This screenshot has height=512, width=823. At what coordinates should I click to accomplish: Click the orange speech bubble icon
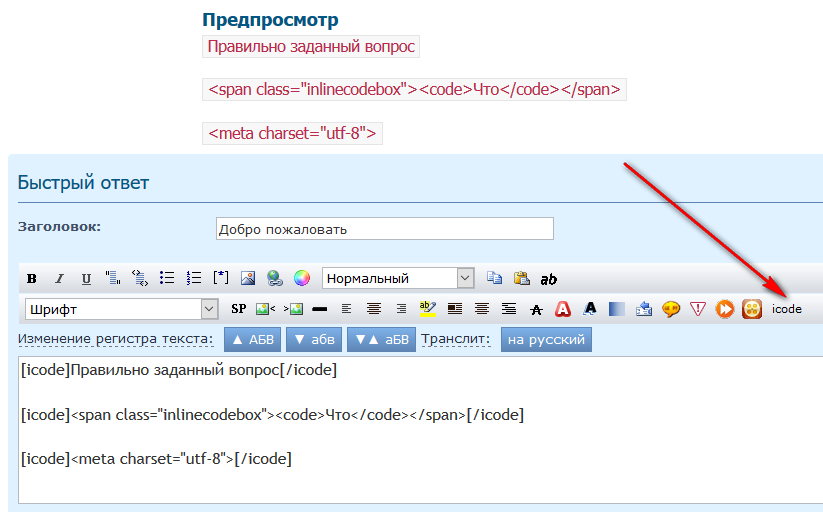pos(671,309)
